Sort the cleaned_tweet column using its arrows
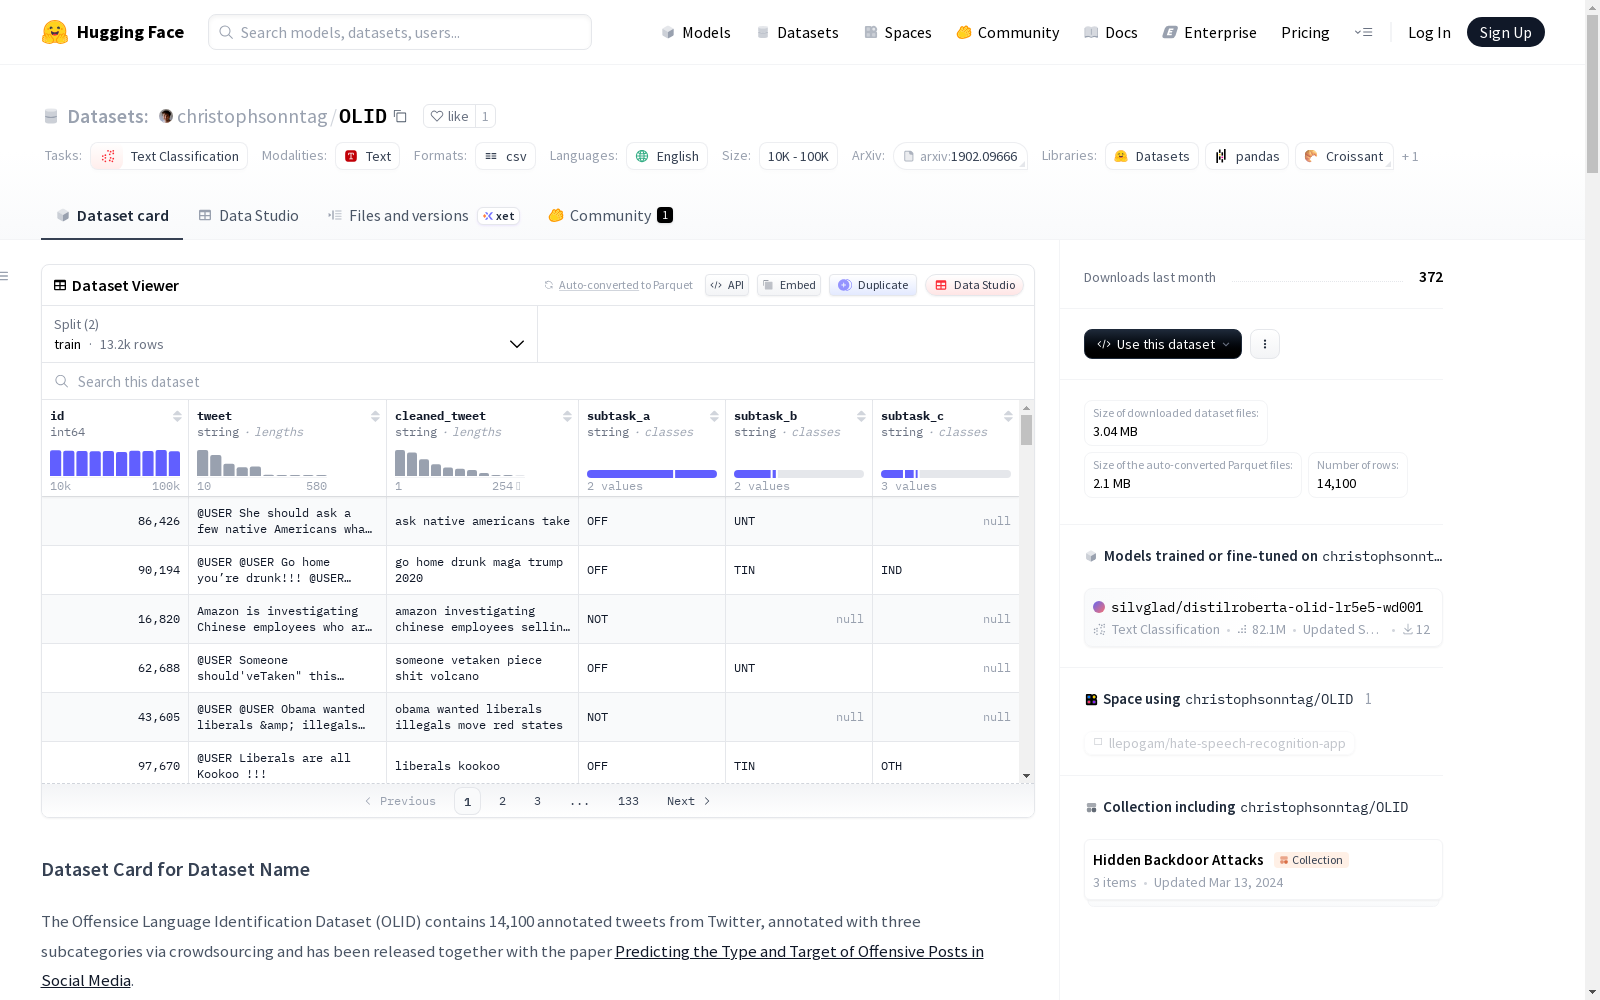 [x=567, y=416]
